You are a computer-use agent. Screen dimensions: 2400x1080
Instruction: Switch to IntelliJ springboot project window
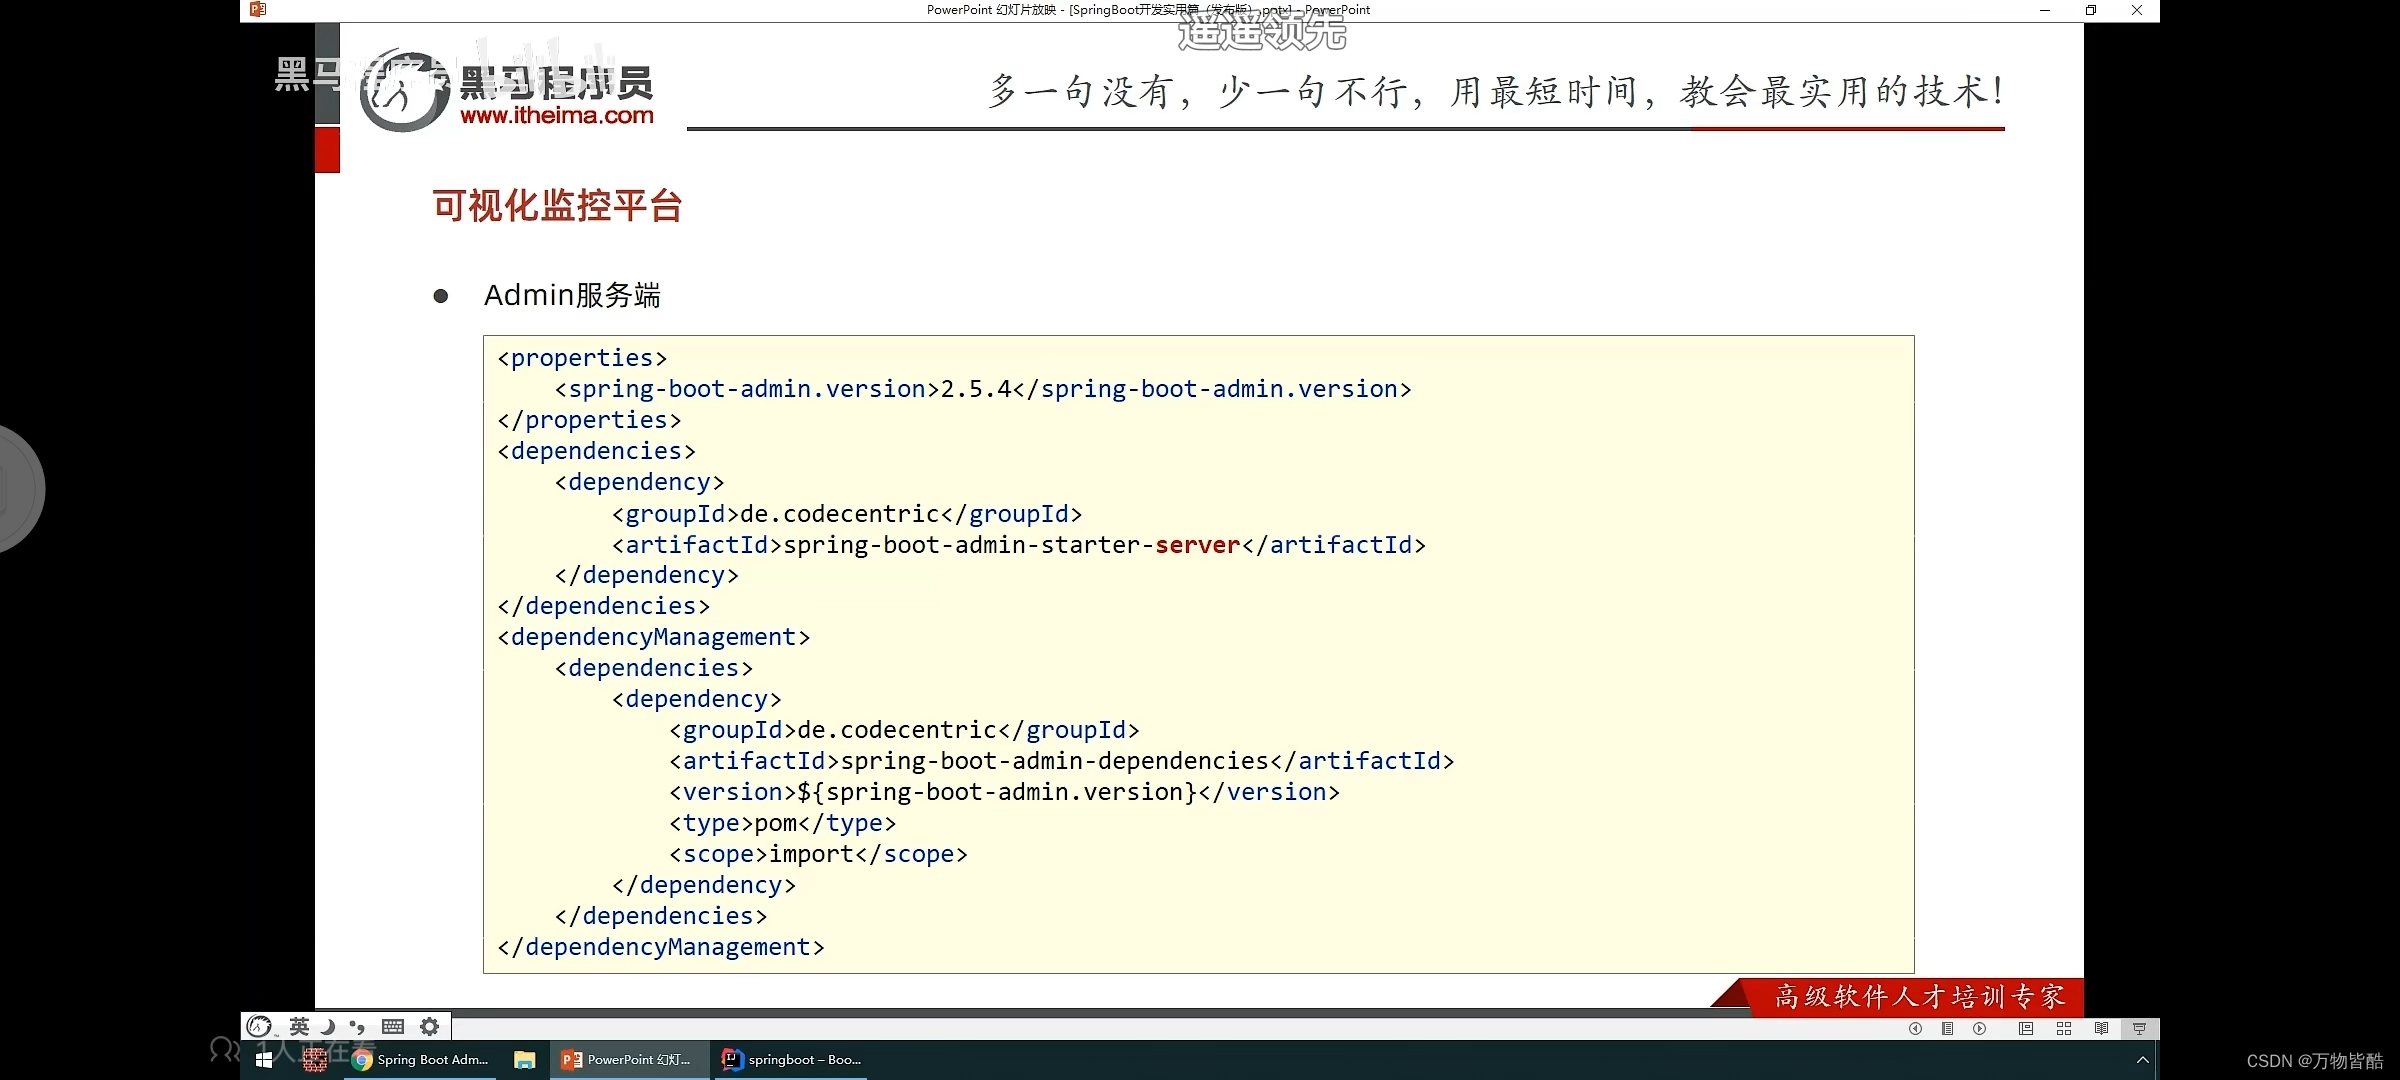coord(791,1060)
